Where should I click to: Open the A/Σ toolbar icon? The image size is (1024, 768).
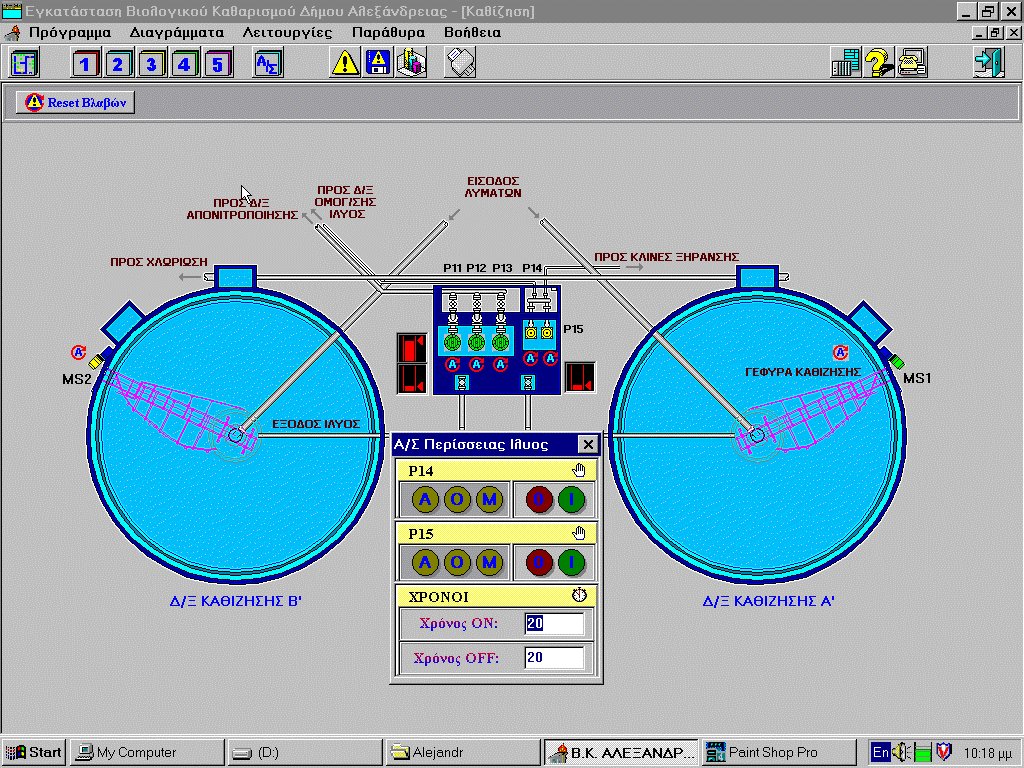tap(268, 64)
